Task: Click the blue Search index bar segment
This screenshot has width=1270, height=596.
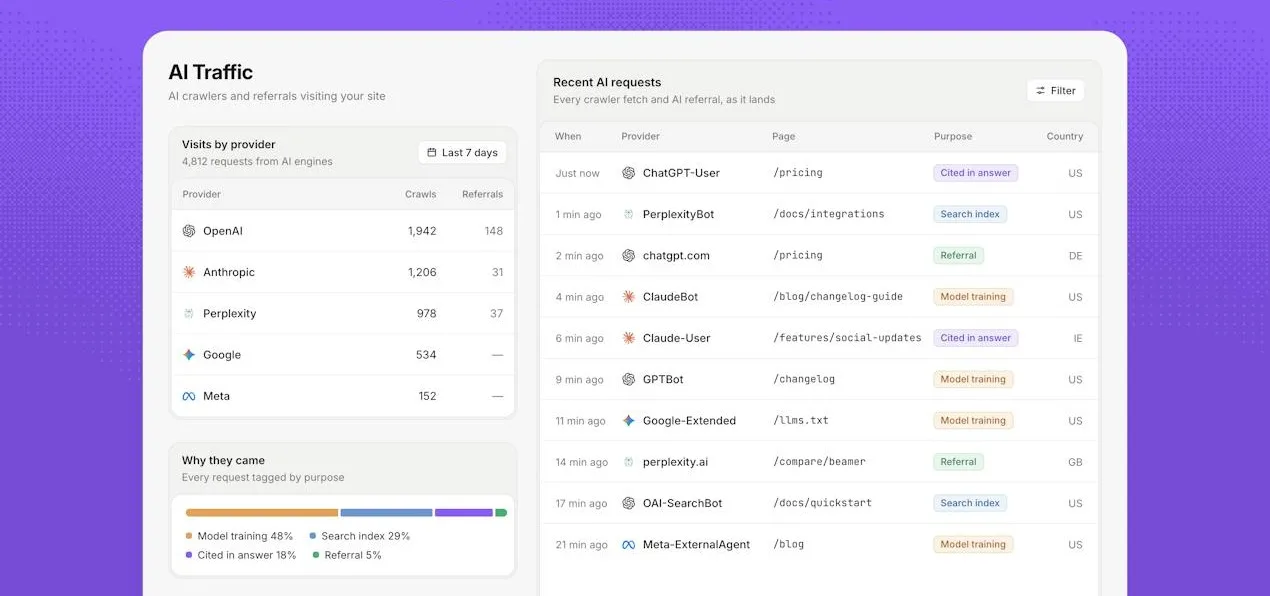Action: tap(386, 513)
